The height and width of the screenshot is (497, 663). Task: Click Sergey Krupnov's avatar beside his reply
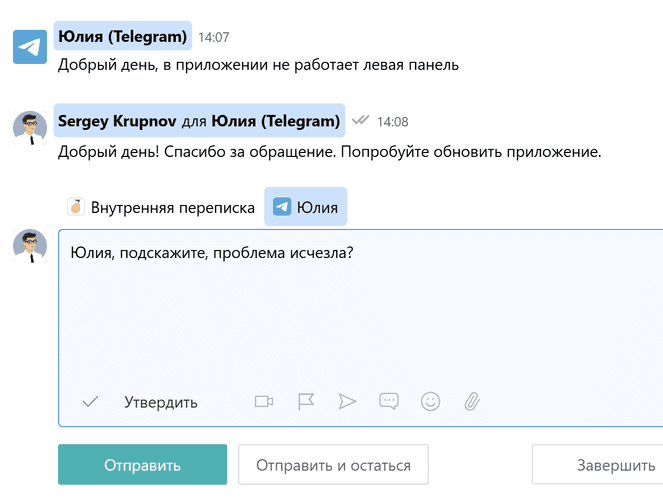[30, 129]
